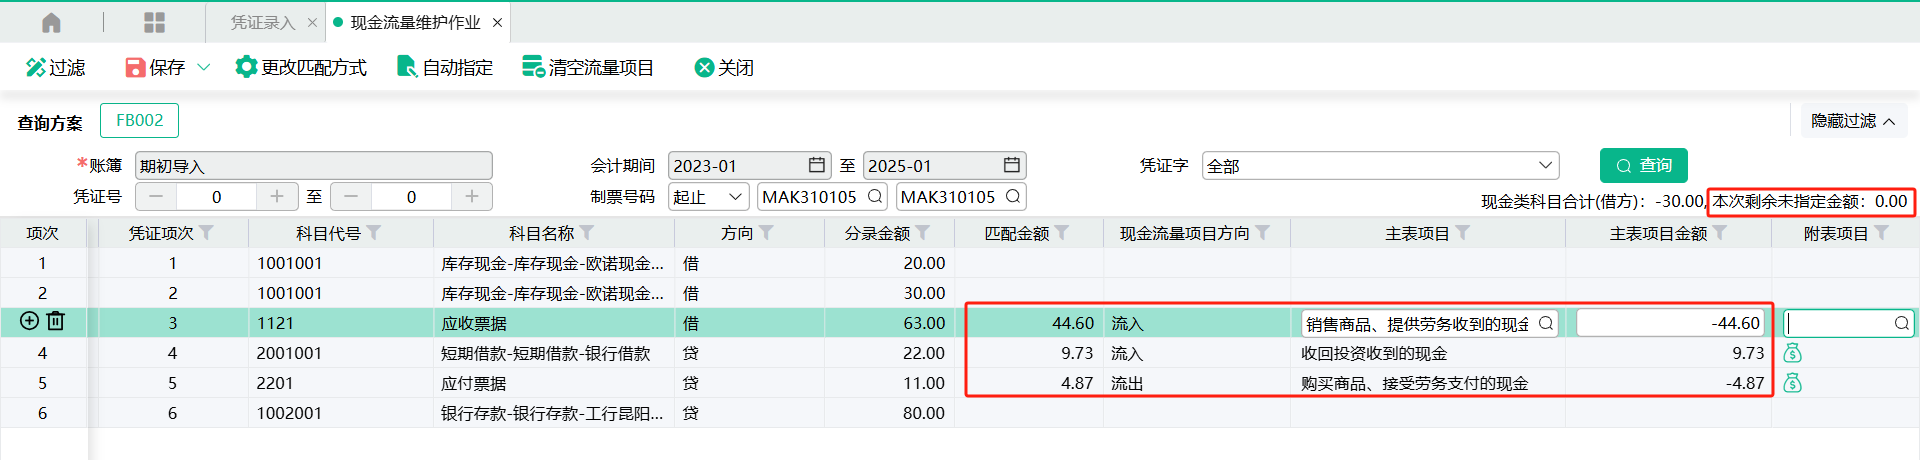Viewport: 1920px width, 460px height.
Task: Click the money bag icon in row 4
Action: [x=1792, y=353]
